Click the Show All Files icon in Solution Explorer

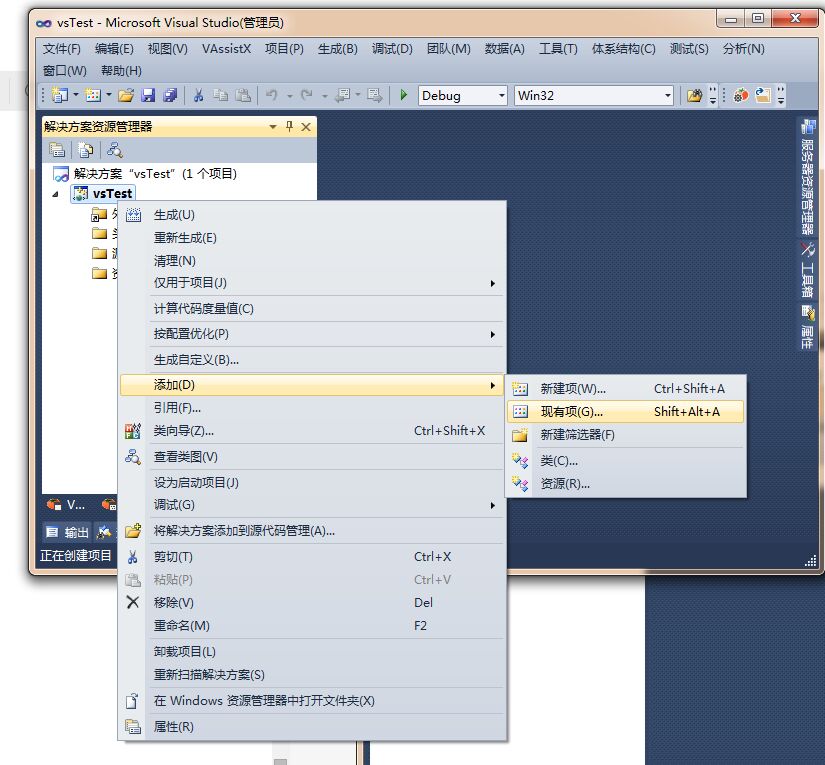pyautogui.click(x=85, y=150)
